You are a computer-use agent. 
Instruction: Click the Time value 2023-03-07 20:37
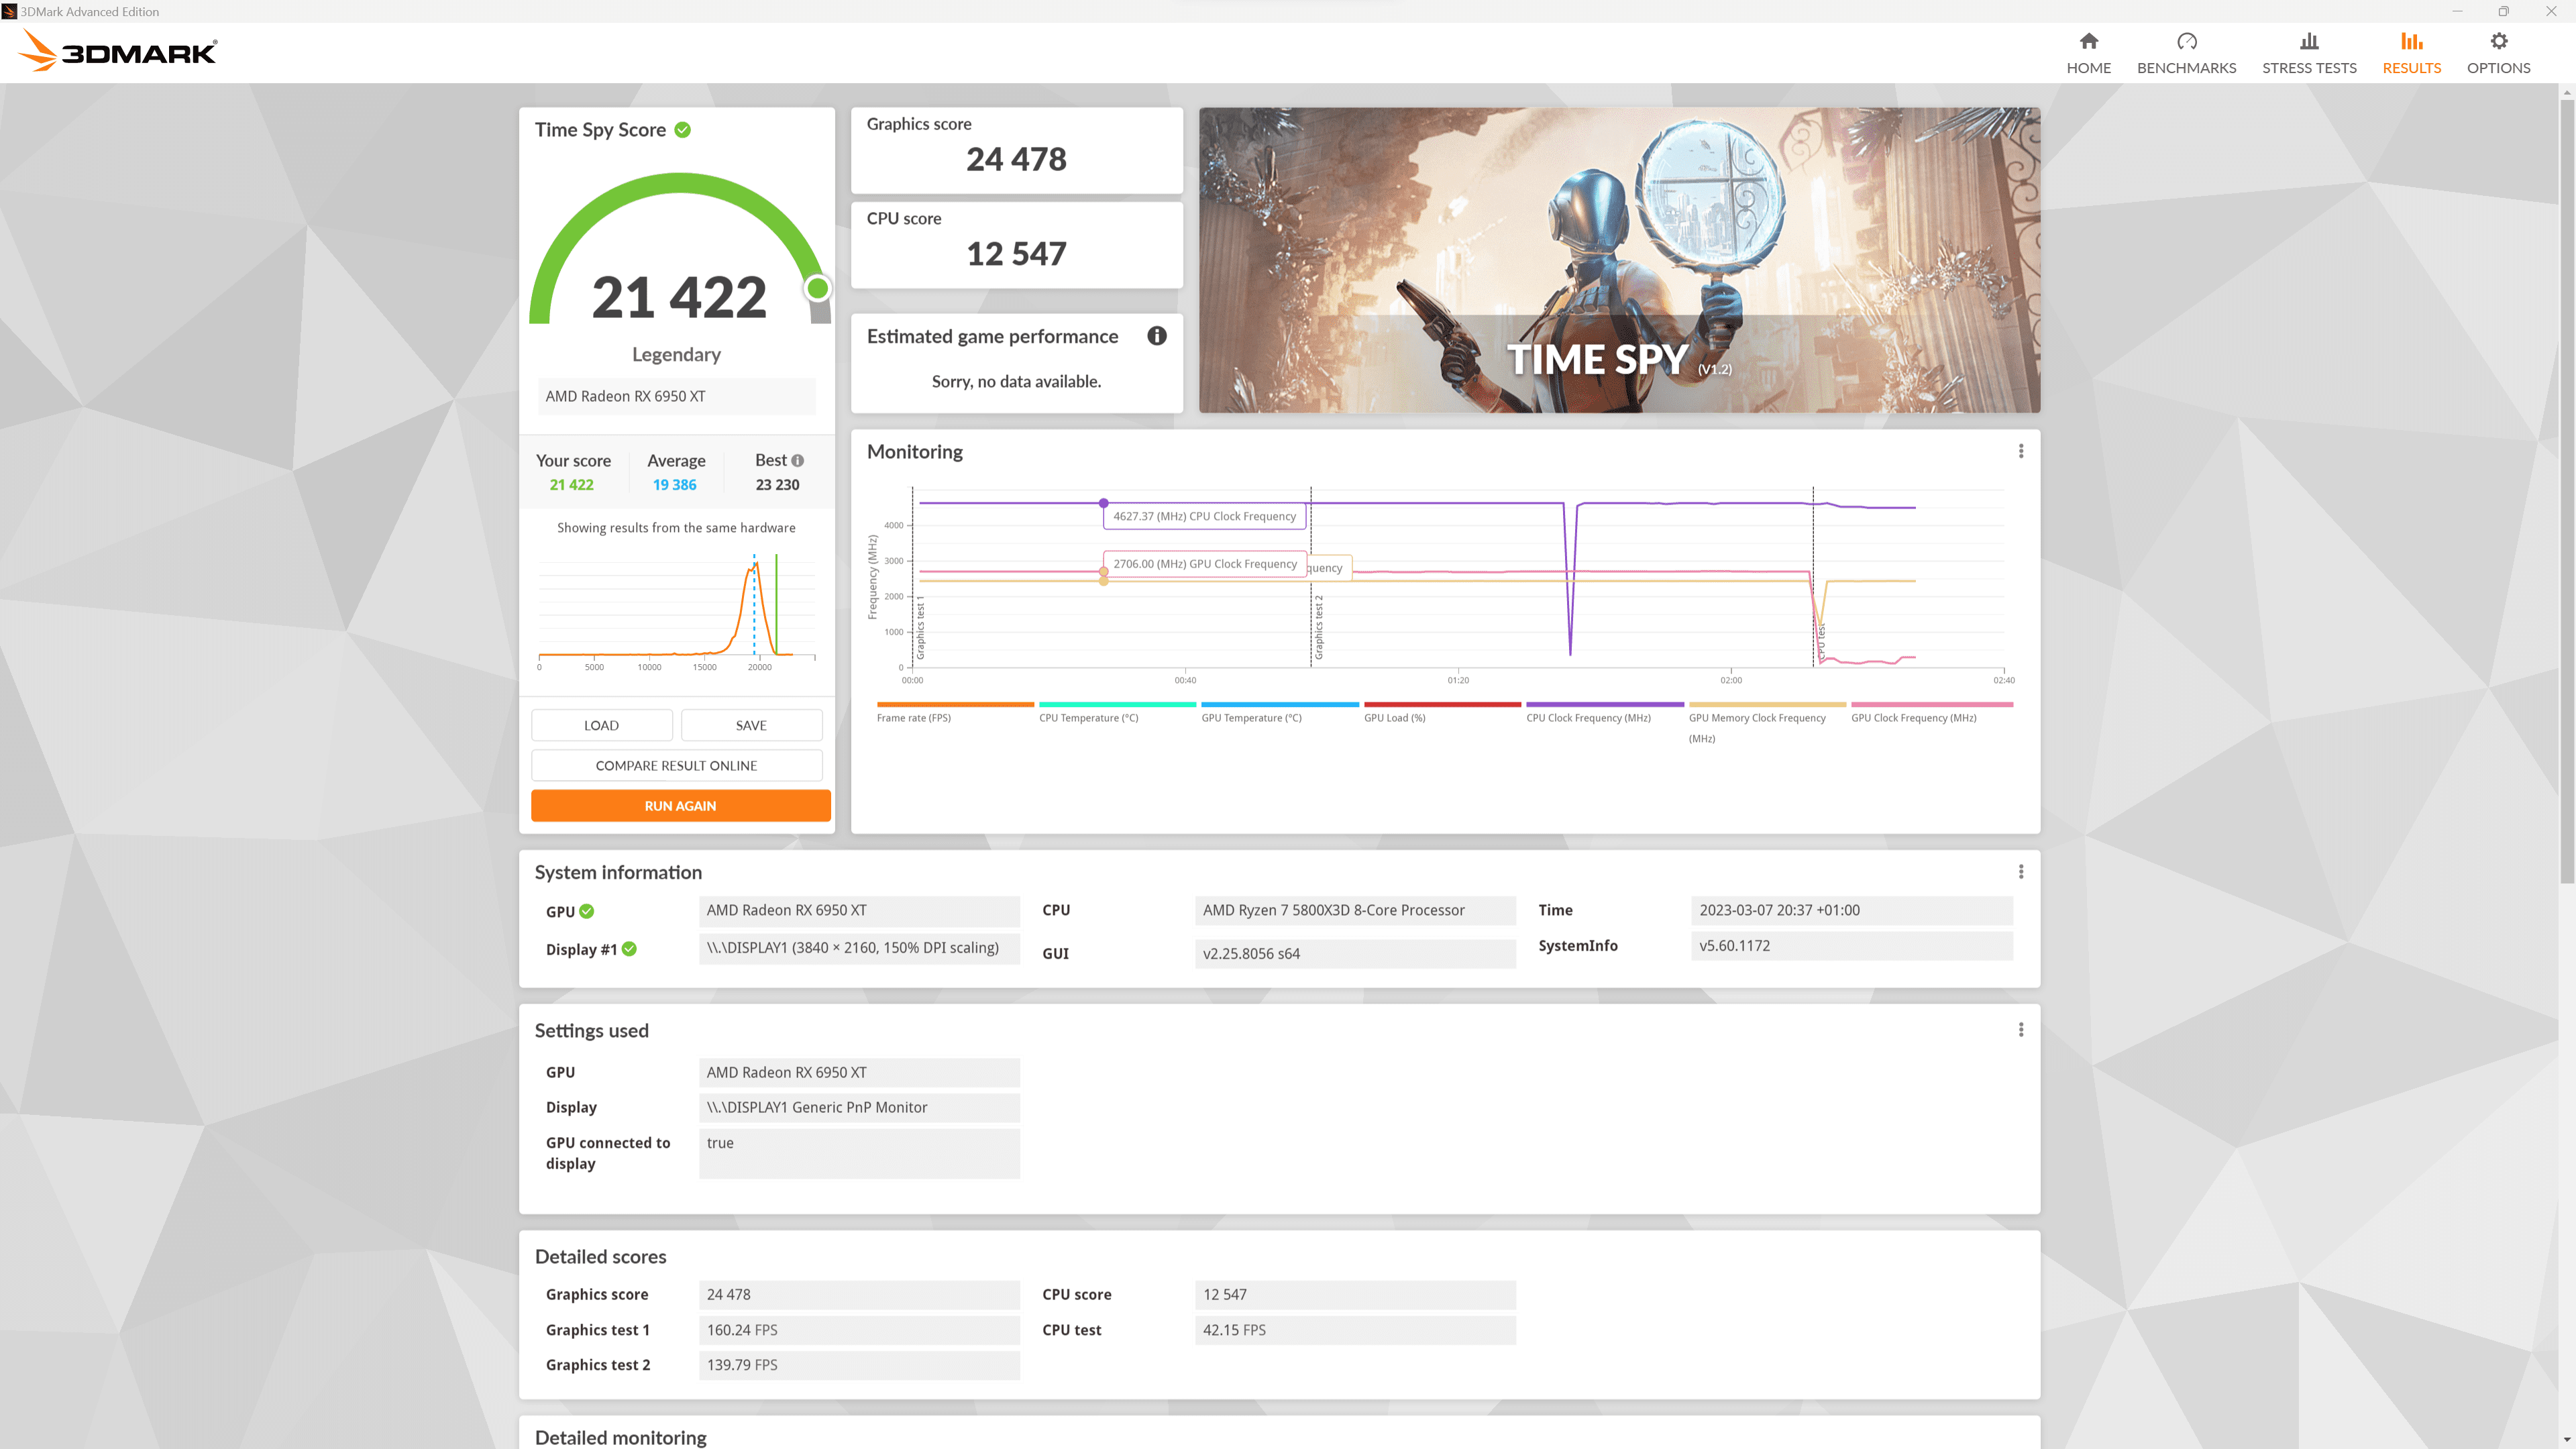pyautogui.click(x=1851, y=910)
